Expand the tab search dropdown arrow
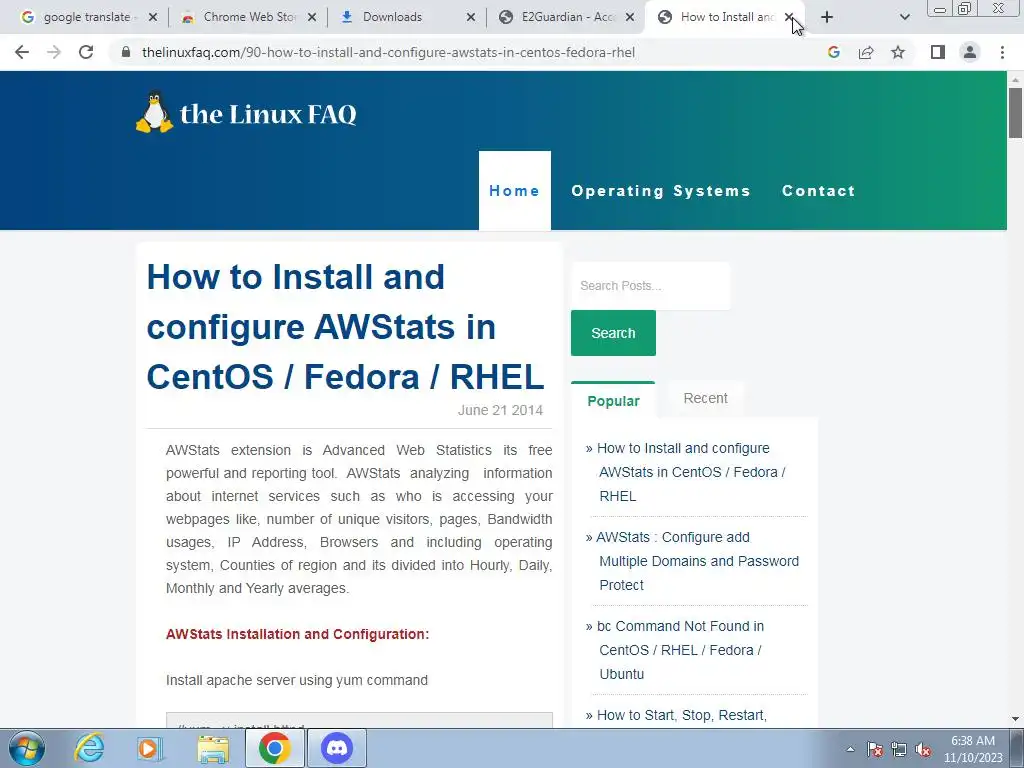Screen dimensions: 1024x768 [x=904, y=17]
